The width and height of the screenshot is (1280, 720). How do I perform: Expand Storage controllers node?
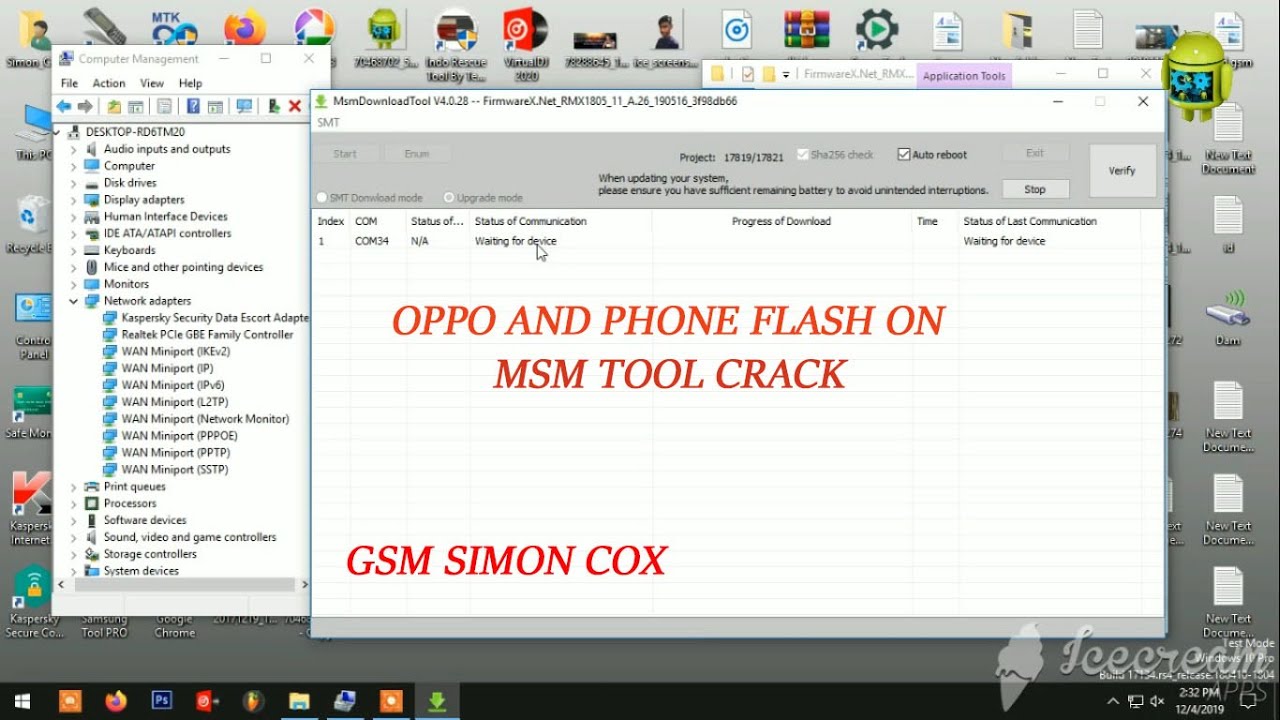[x=74, y=554]
